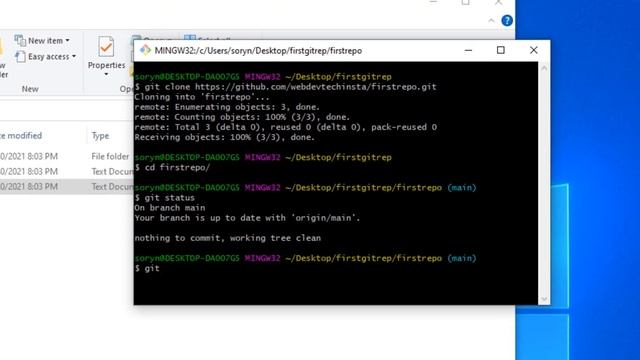Click the 'git status' command line
Screen dimensions: 640x360
(x=165, y=198)
